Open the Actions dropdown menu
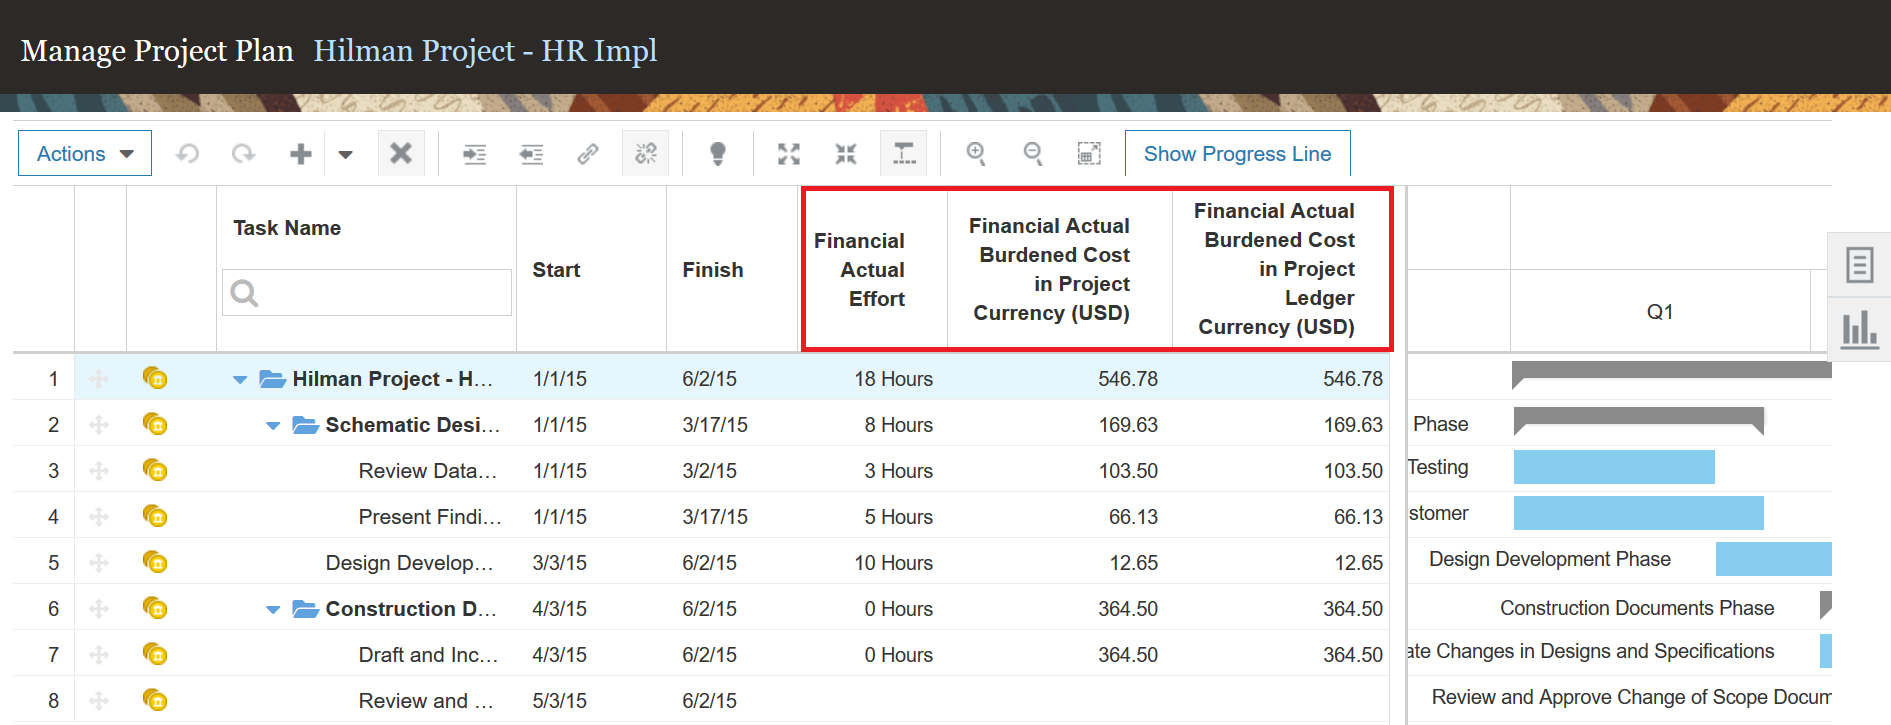 click(x=85, y=154)
